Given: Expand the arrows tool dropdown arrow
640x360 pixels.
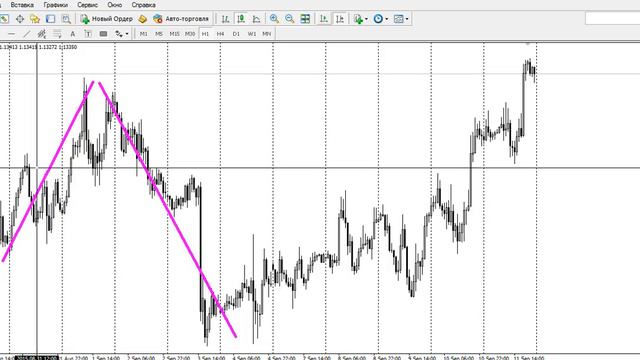Looking at the screenshot, I should pyautogui.click(x=127, y=34).
